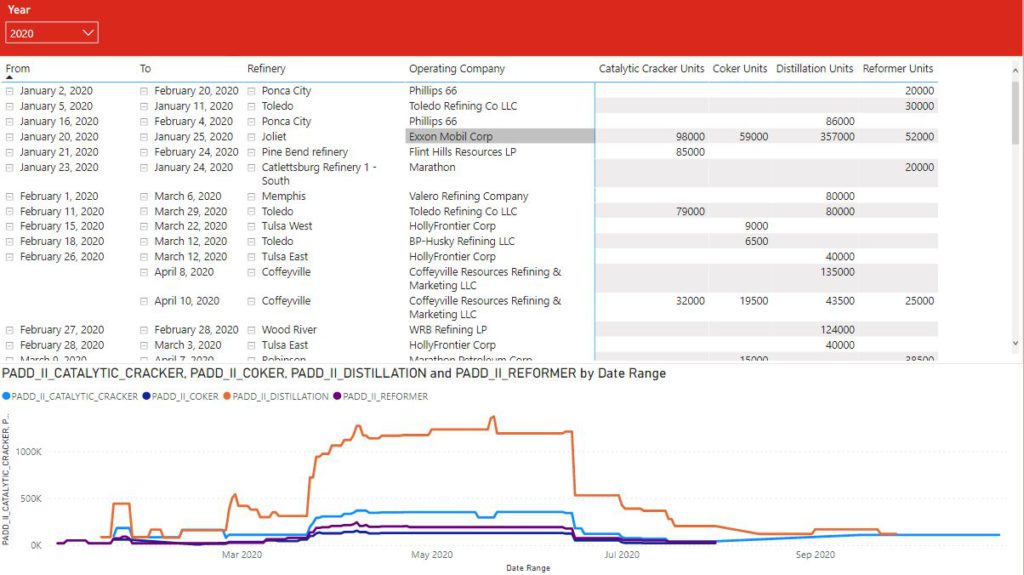Collapse the February 26, 2020 From row
Screen dimensions: 1024x575
(10, 257)
